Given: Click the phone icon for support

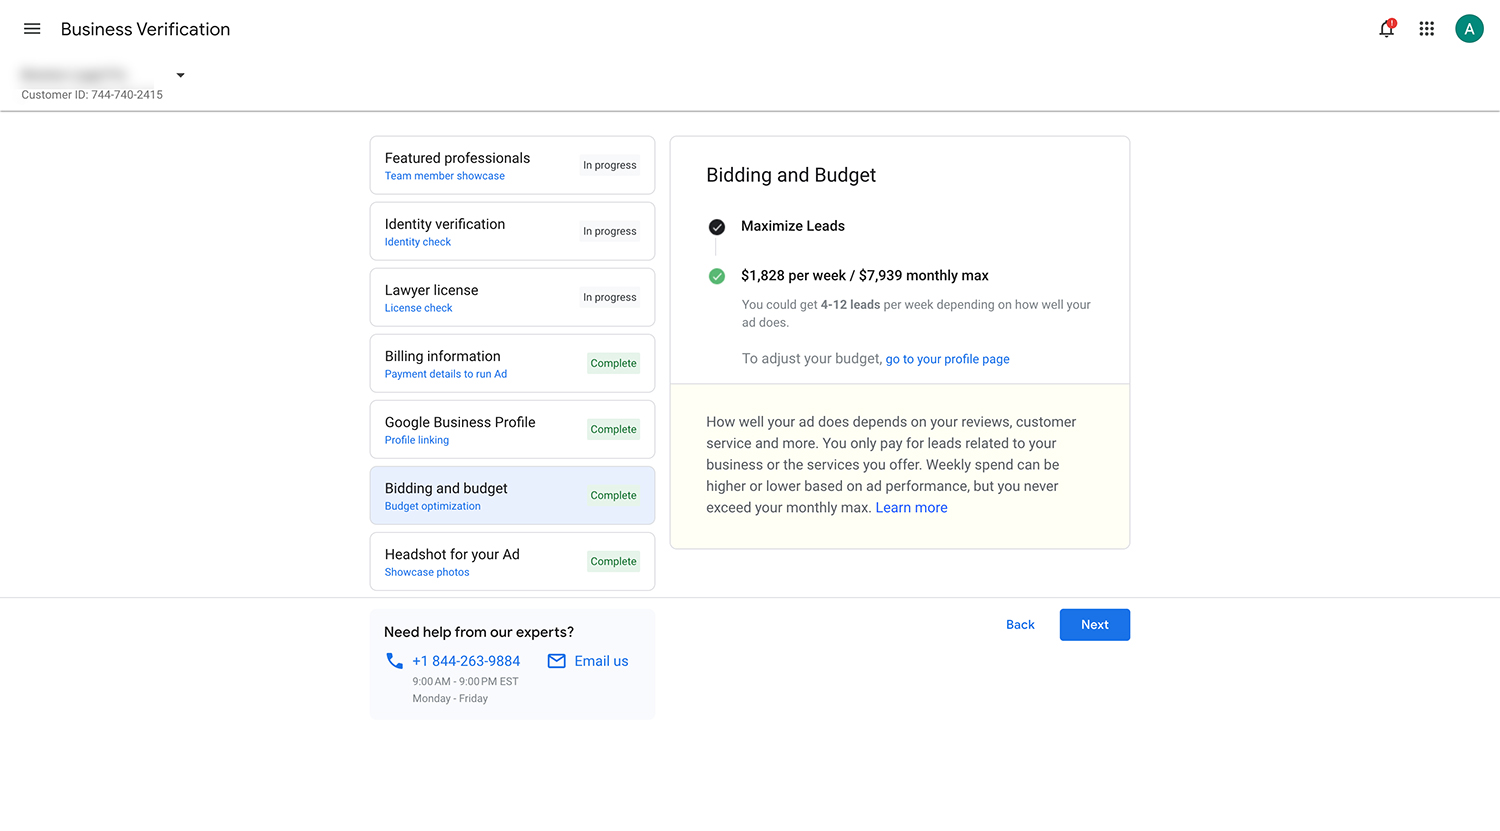Looking at the screenshot, I should [395, 661].
